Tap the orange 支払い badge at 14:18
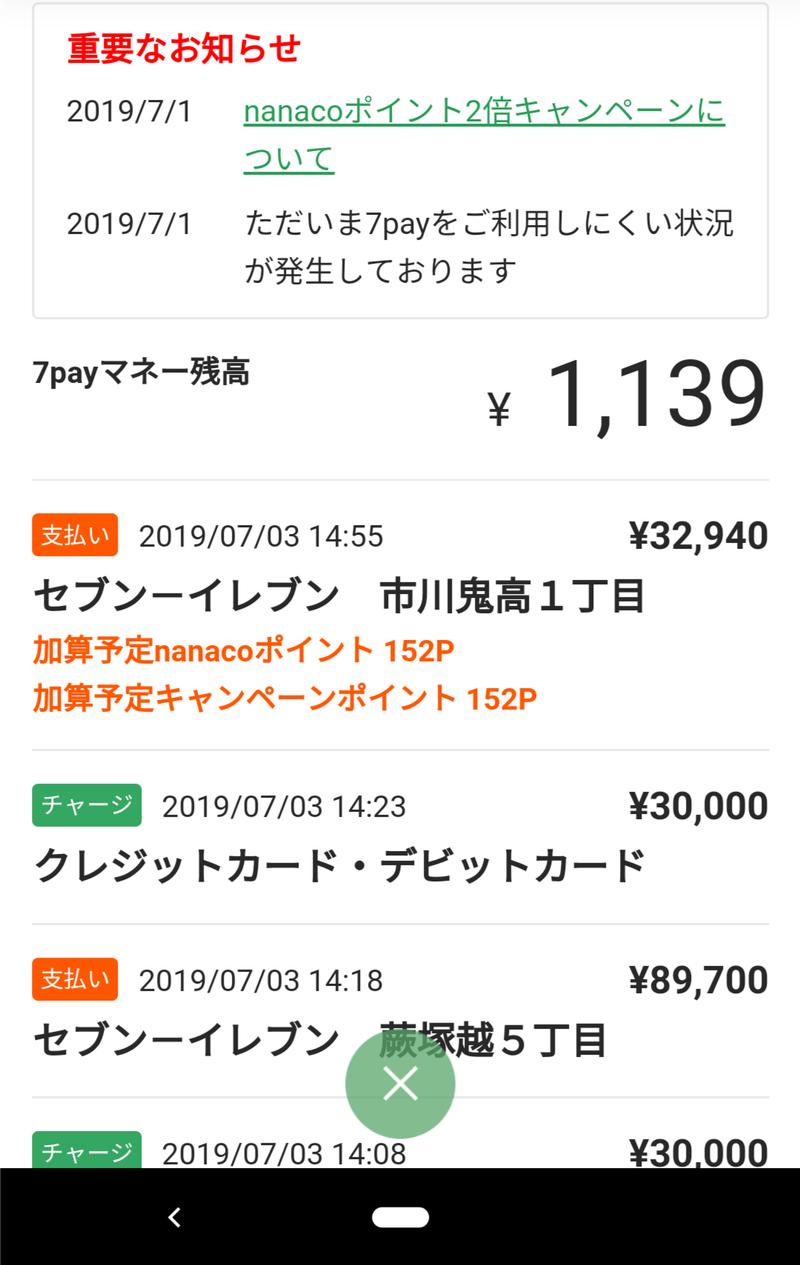This screenshot has width=800, height=1265. [x=75, y=979]
